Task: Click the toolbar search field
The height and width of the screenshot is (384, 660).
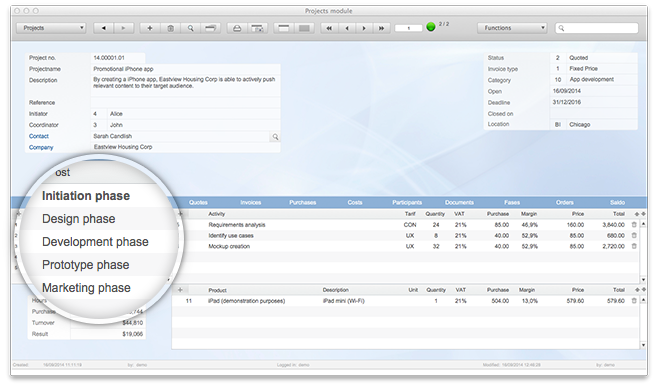Action: point(596,28)
